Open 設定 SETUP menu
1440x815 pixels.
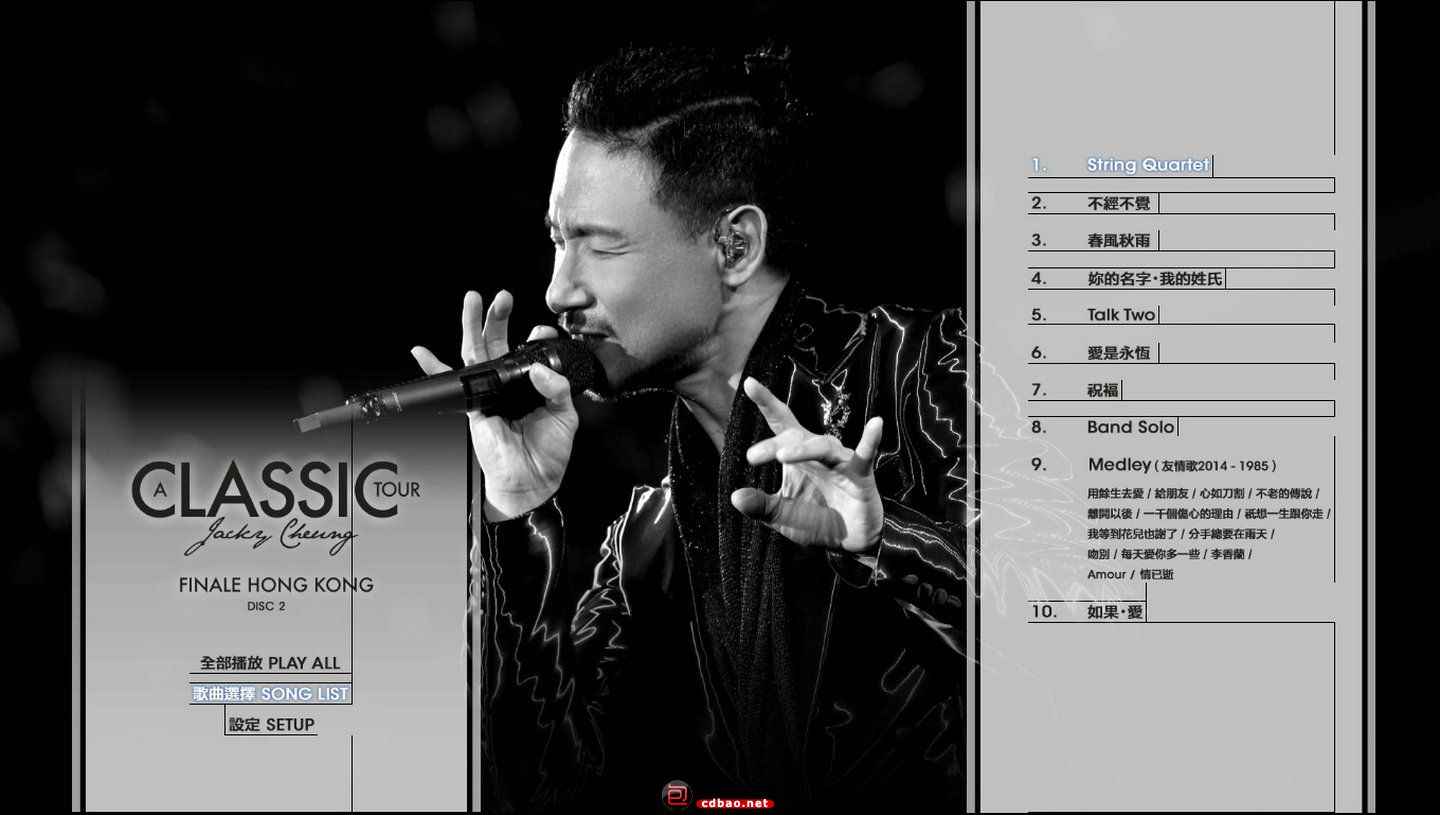[271, 724]
